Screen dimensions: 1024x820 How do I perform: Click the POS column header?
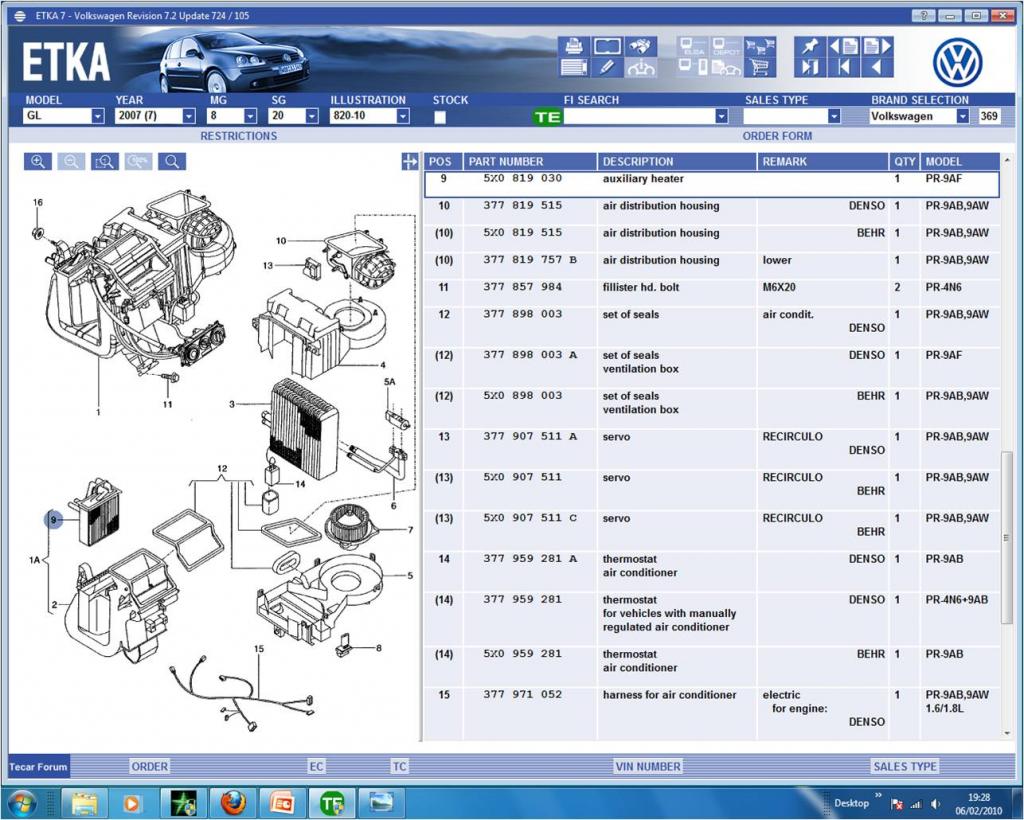pyautogui.click(x=443, y=161)
